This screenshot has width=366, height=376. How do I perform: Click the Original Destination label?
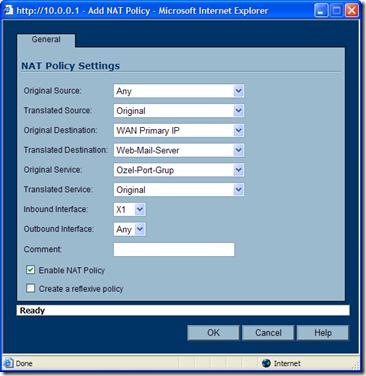60,130
